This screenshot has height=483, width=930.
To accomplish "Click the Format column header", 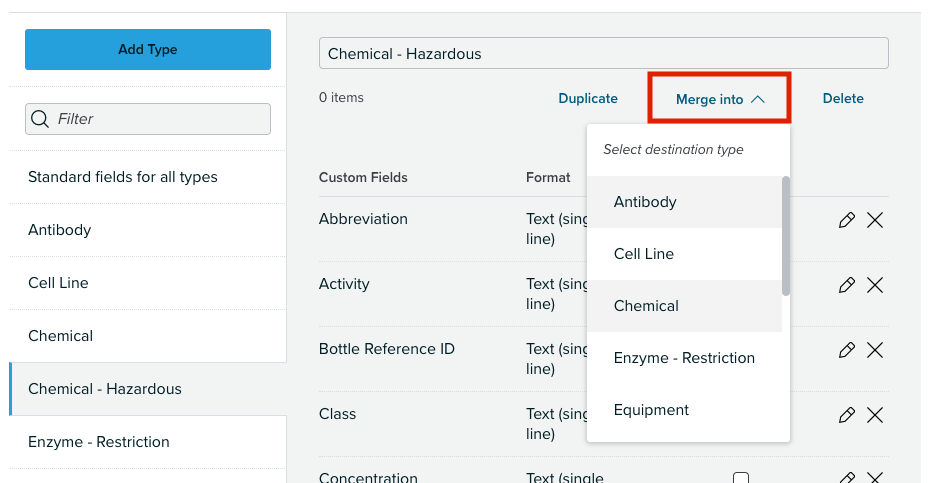I will [548, 177].
